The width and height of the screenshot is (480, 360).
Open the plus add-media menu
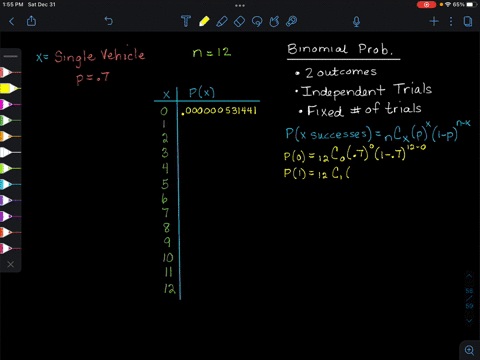(x=434, y=22)
